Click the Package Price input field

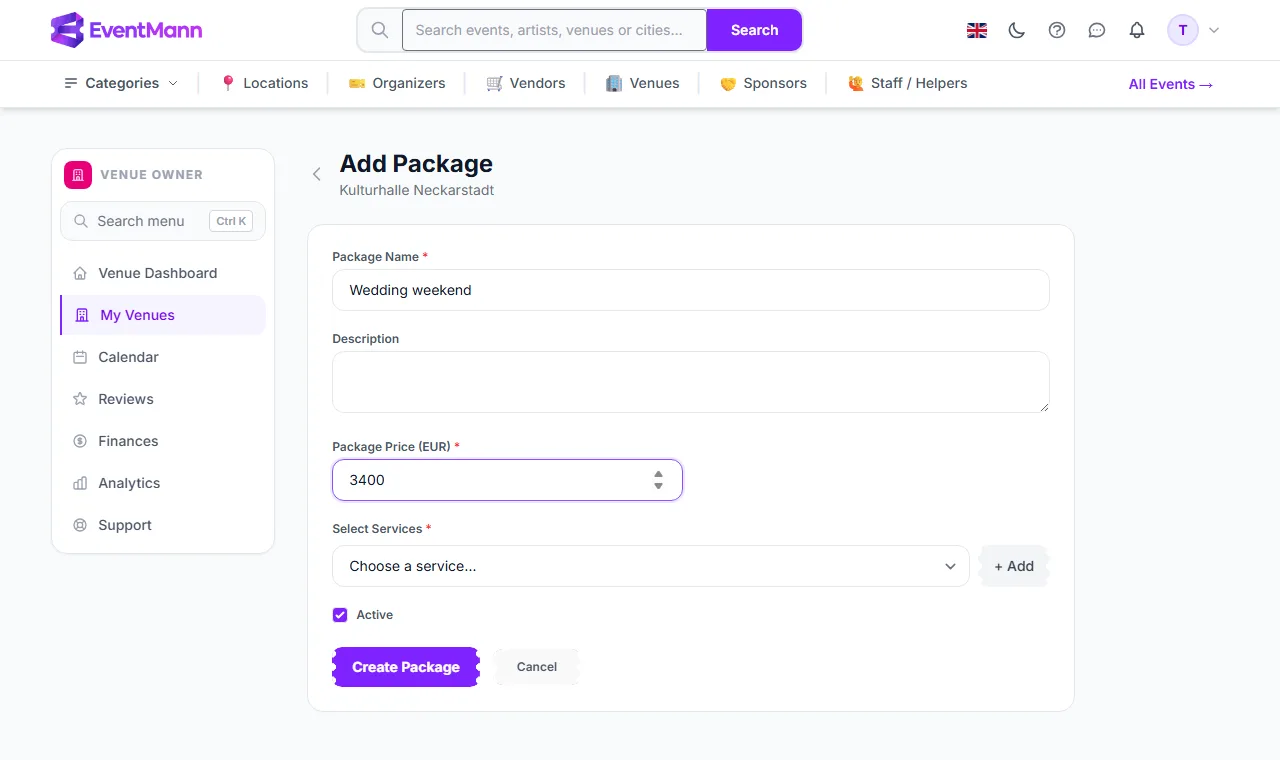pos(507,480)
